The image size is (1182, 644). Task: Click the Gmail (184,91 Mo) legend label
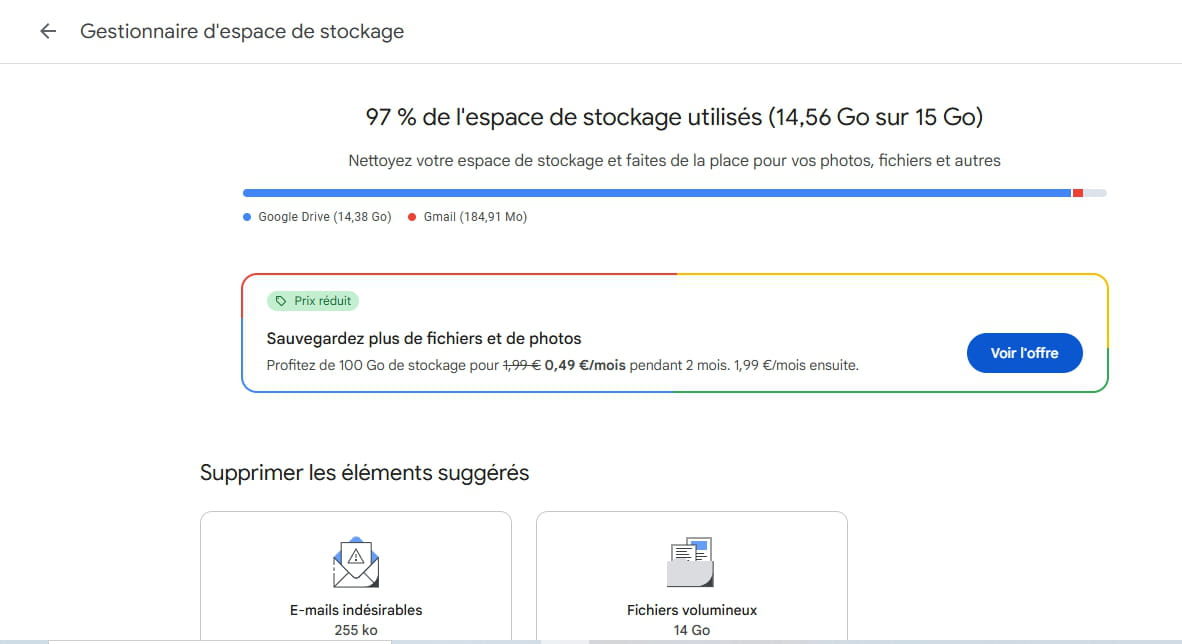[475, 217]
